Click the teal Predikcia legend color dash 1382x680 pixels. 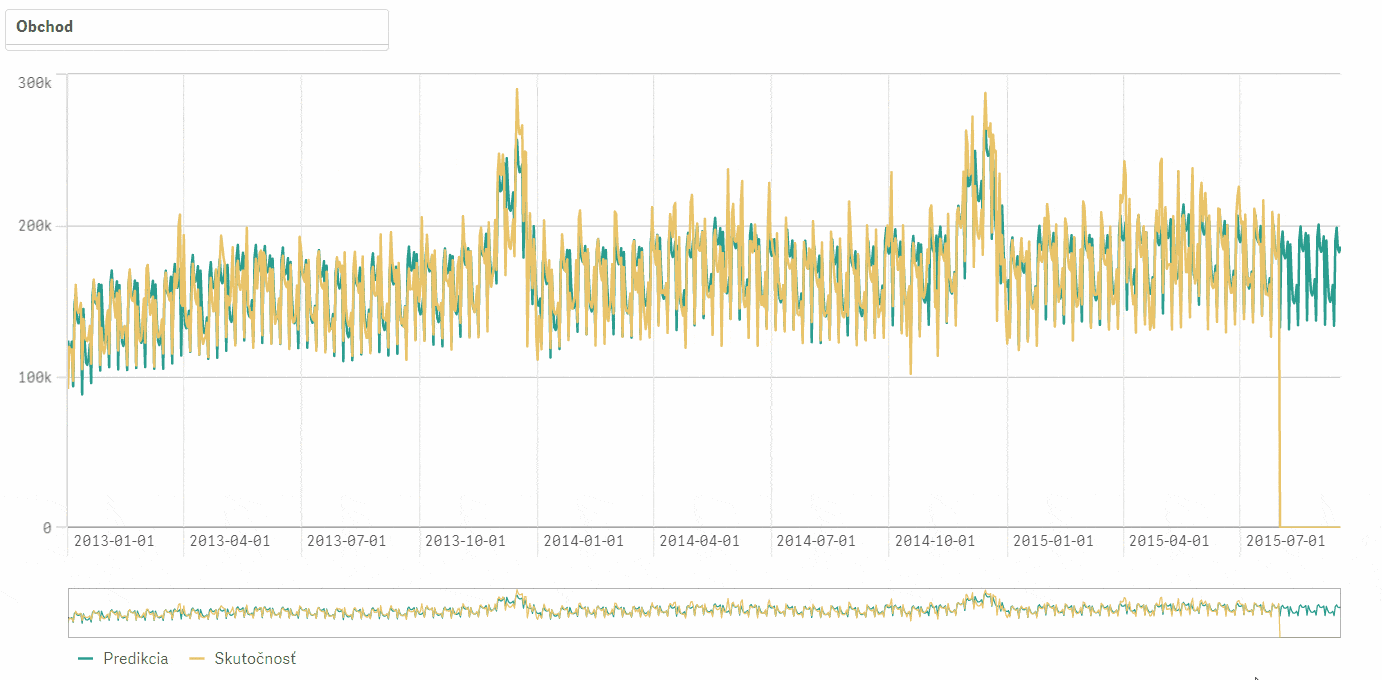[x=86, y=659]
